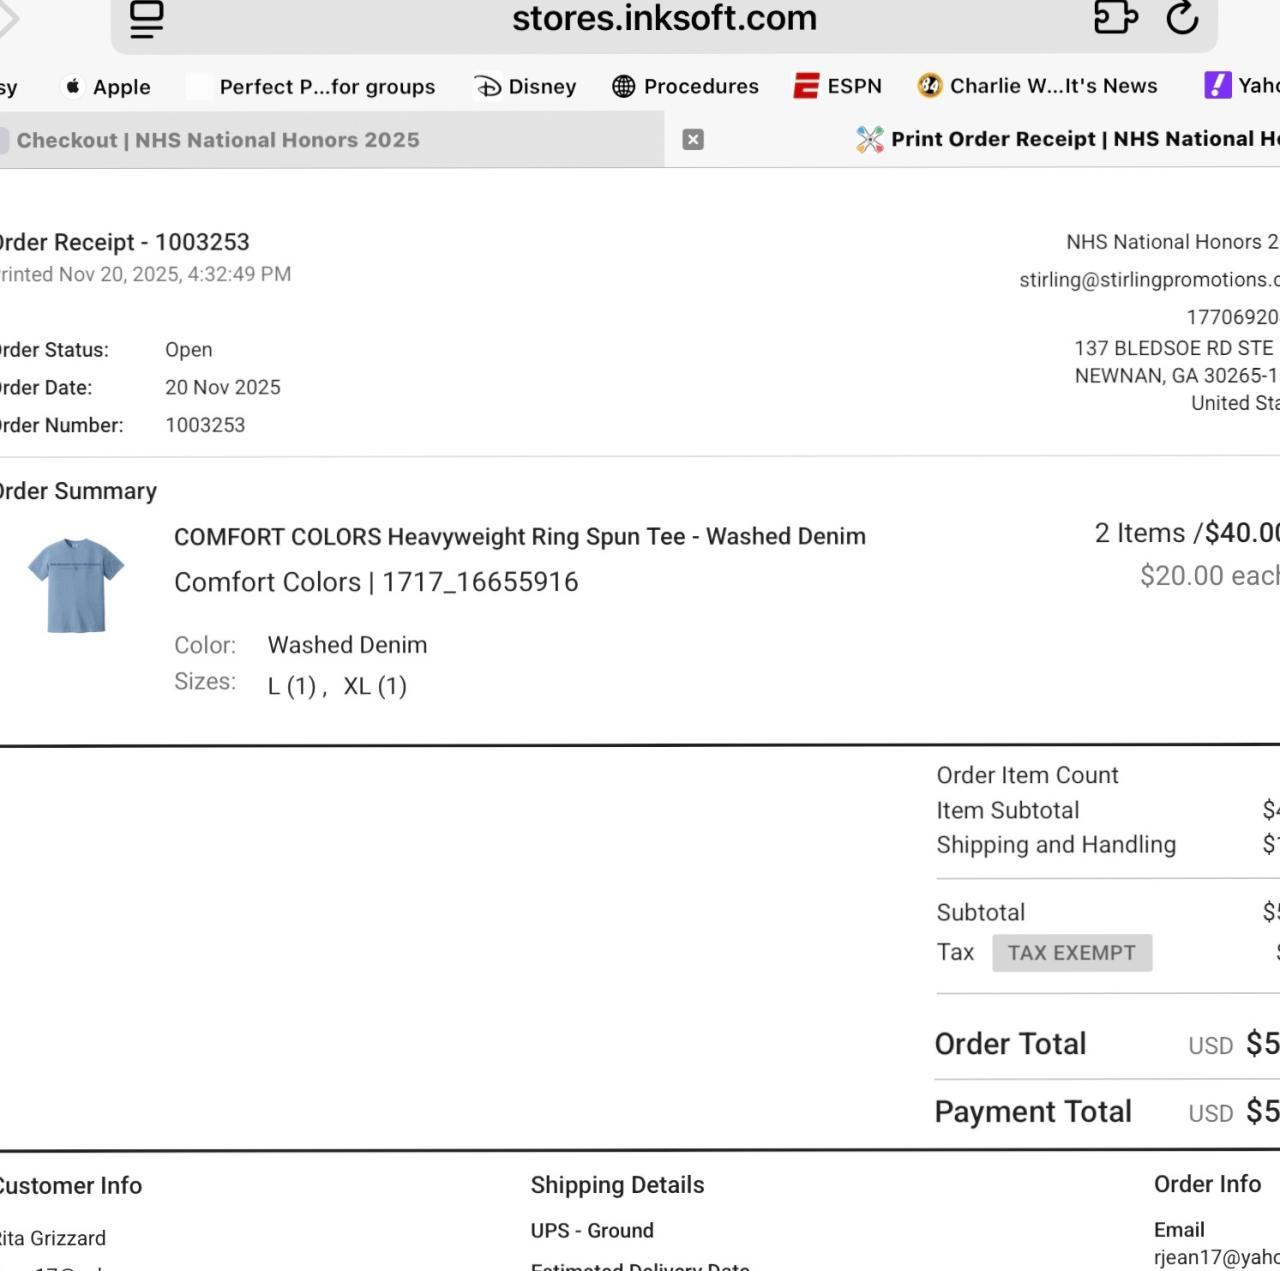Click the UPS - Ground shipping method
Viewport: 1280px width, 1271px height.
coord(592,1231)
